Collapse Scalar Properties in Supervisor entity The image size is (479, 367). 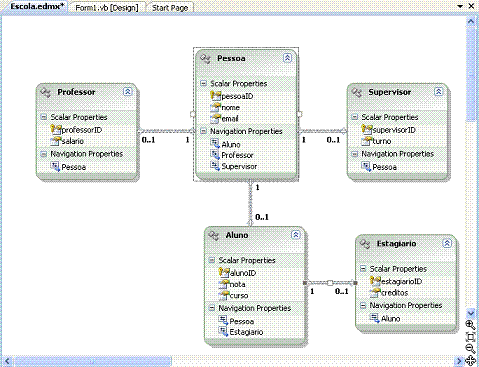[x=355, y=117]
